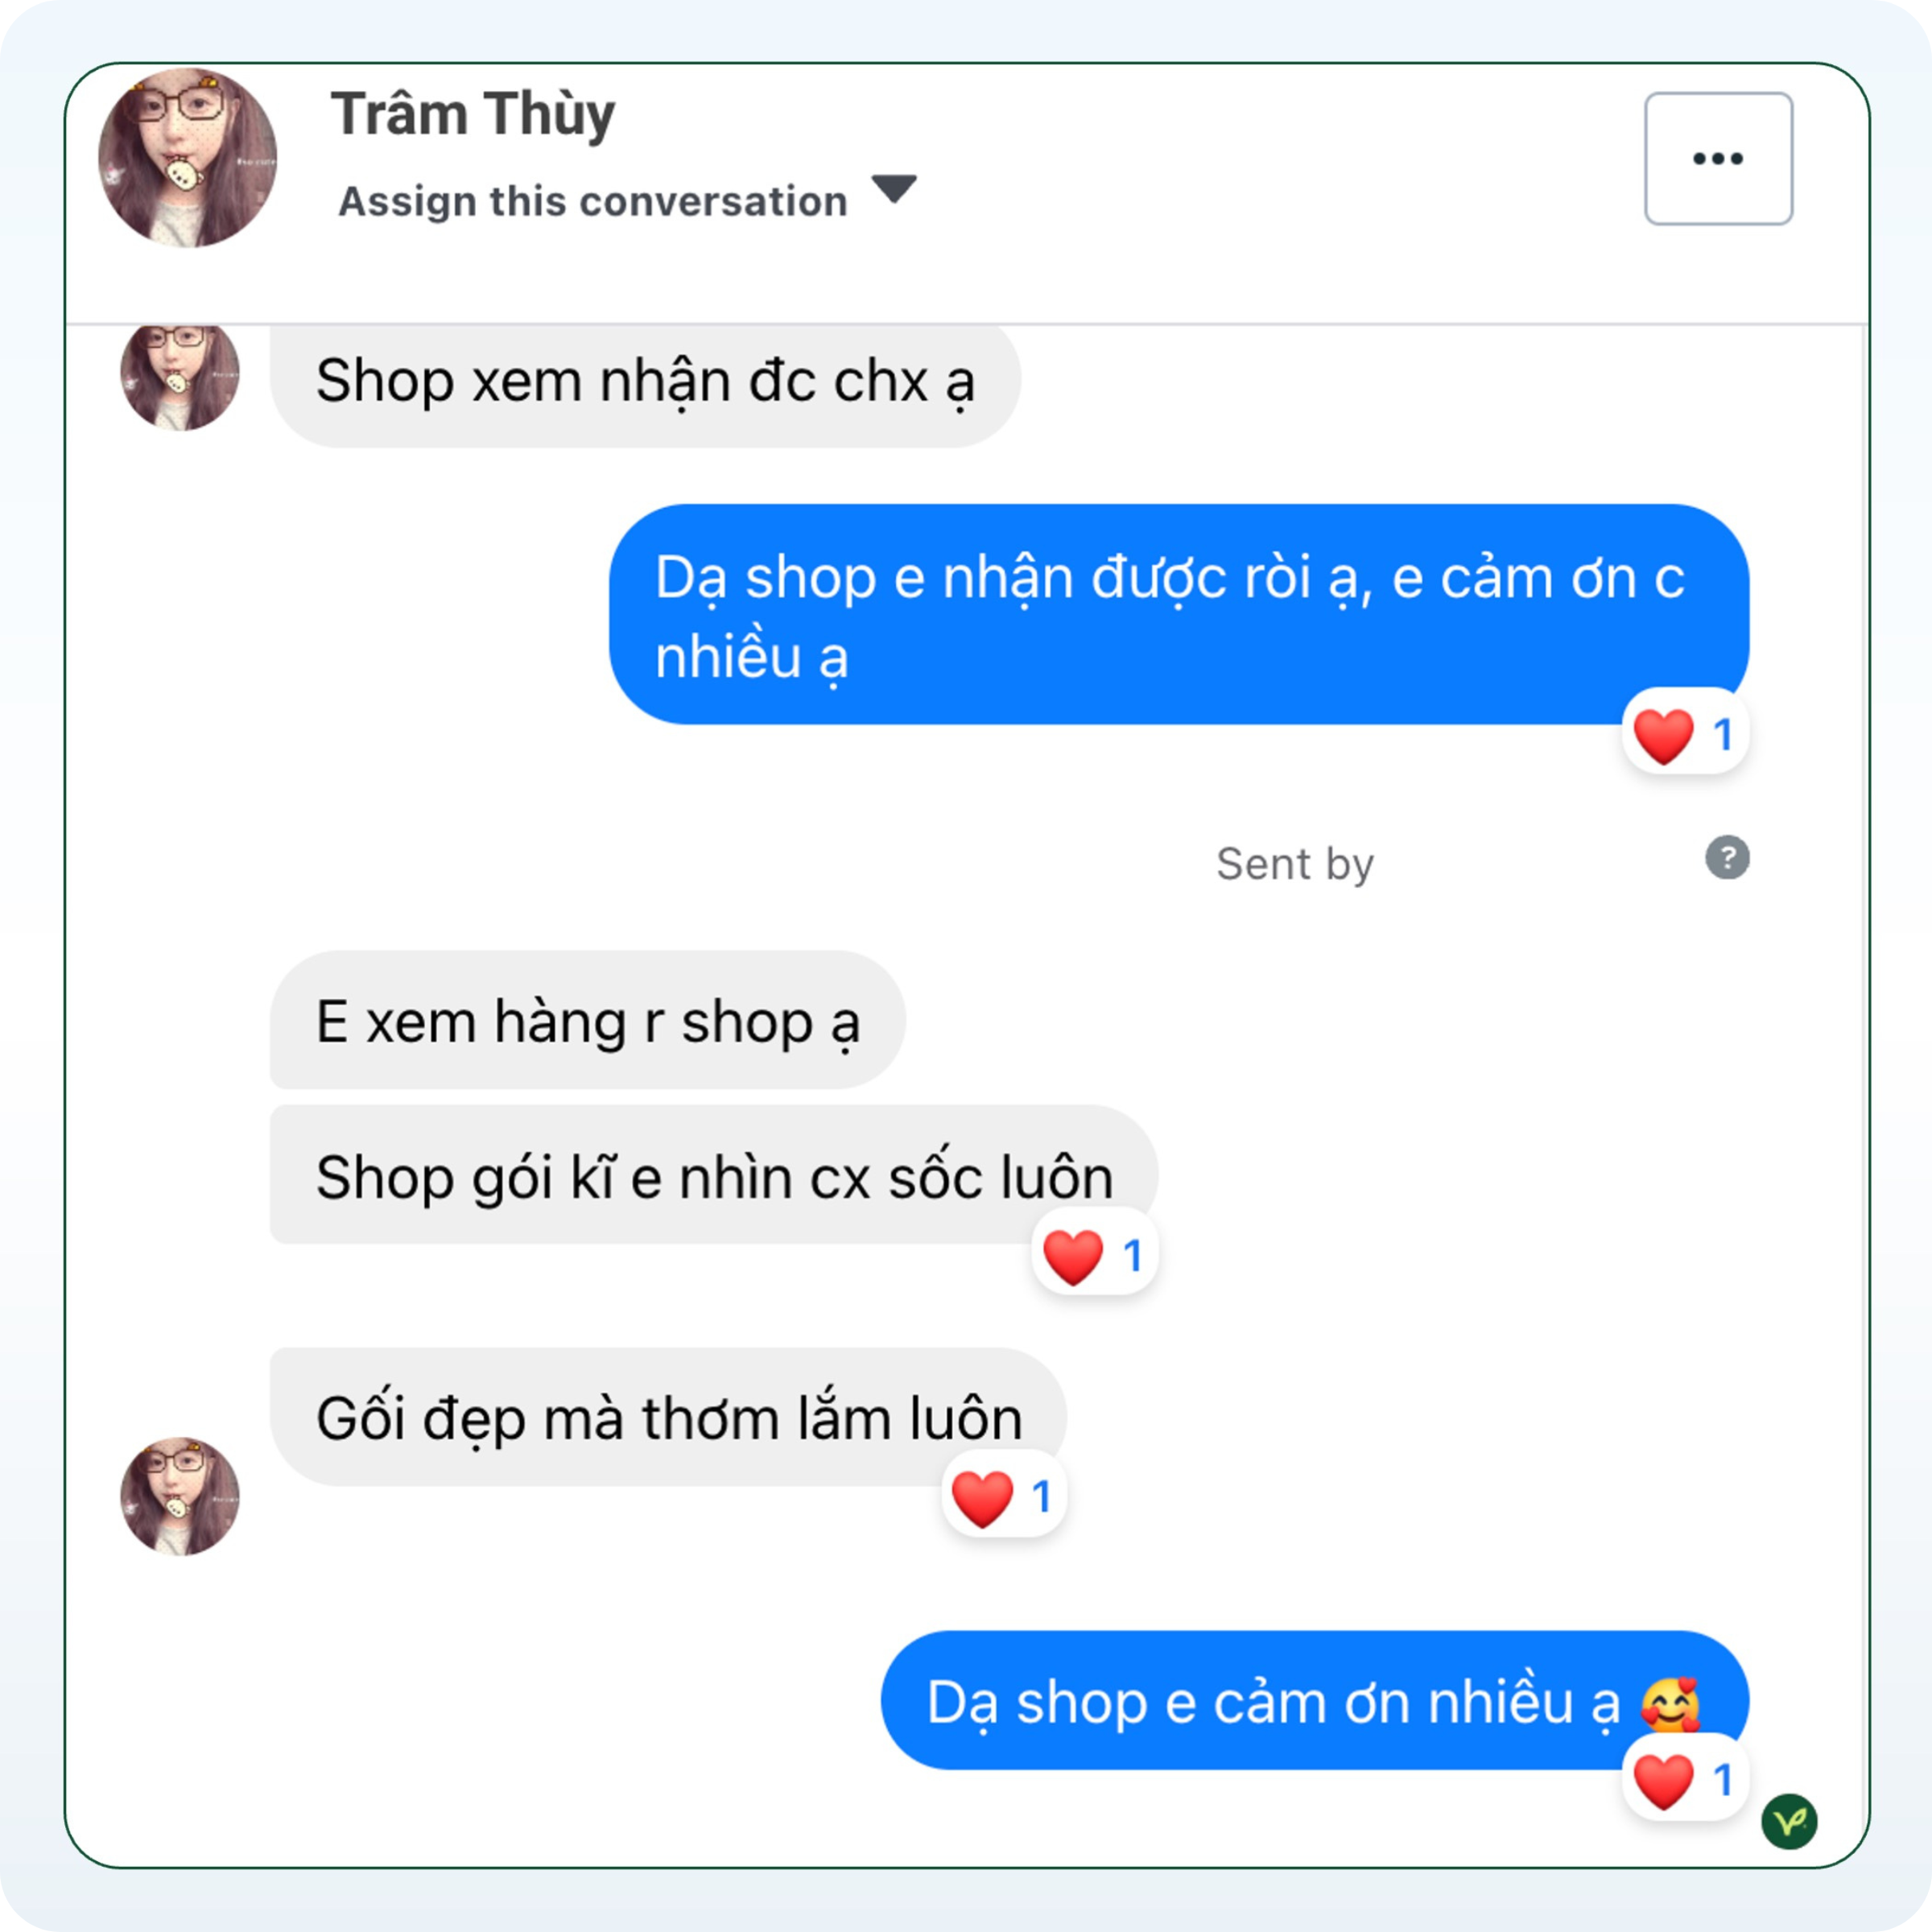Select the 'Shop xem nhận đc chx ạ' message
1932x1932 pixels.
tap(645, 382)
